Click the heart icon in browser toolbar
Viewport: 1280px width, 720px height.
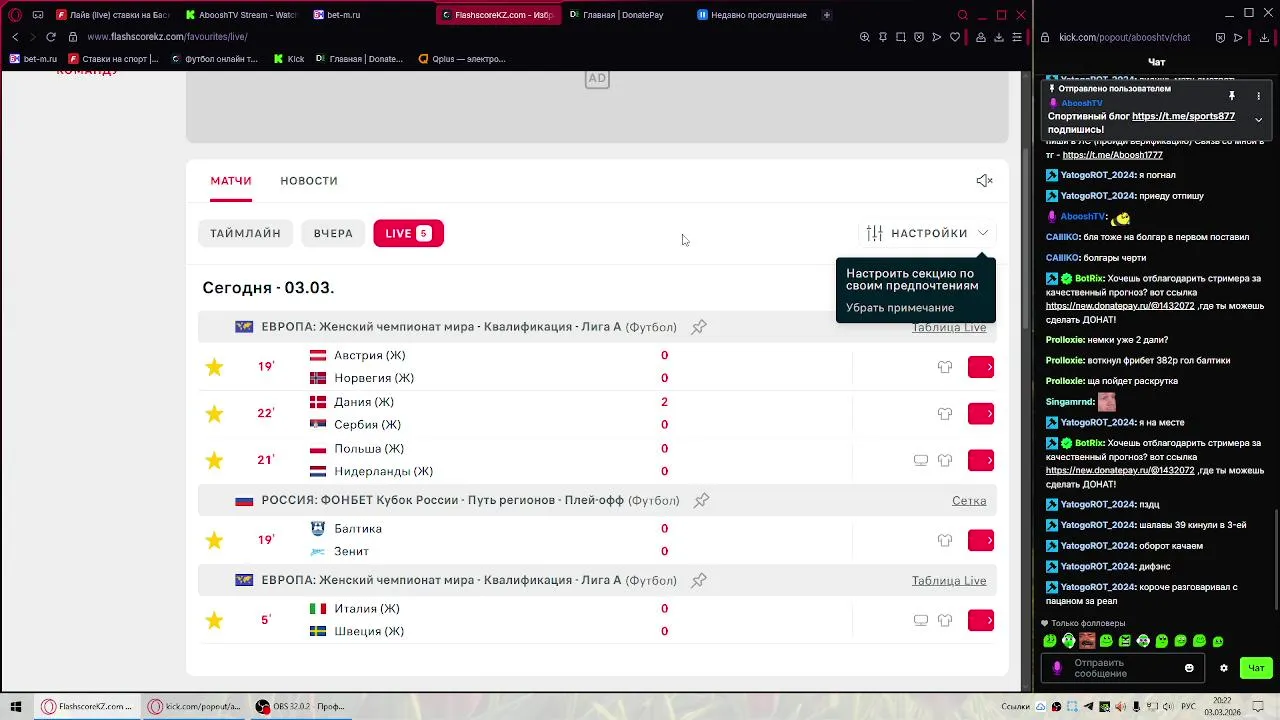tap(955, 37)
